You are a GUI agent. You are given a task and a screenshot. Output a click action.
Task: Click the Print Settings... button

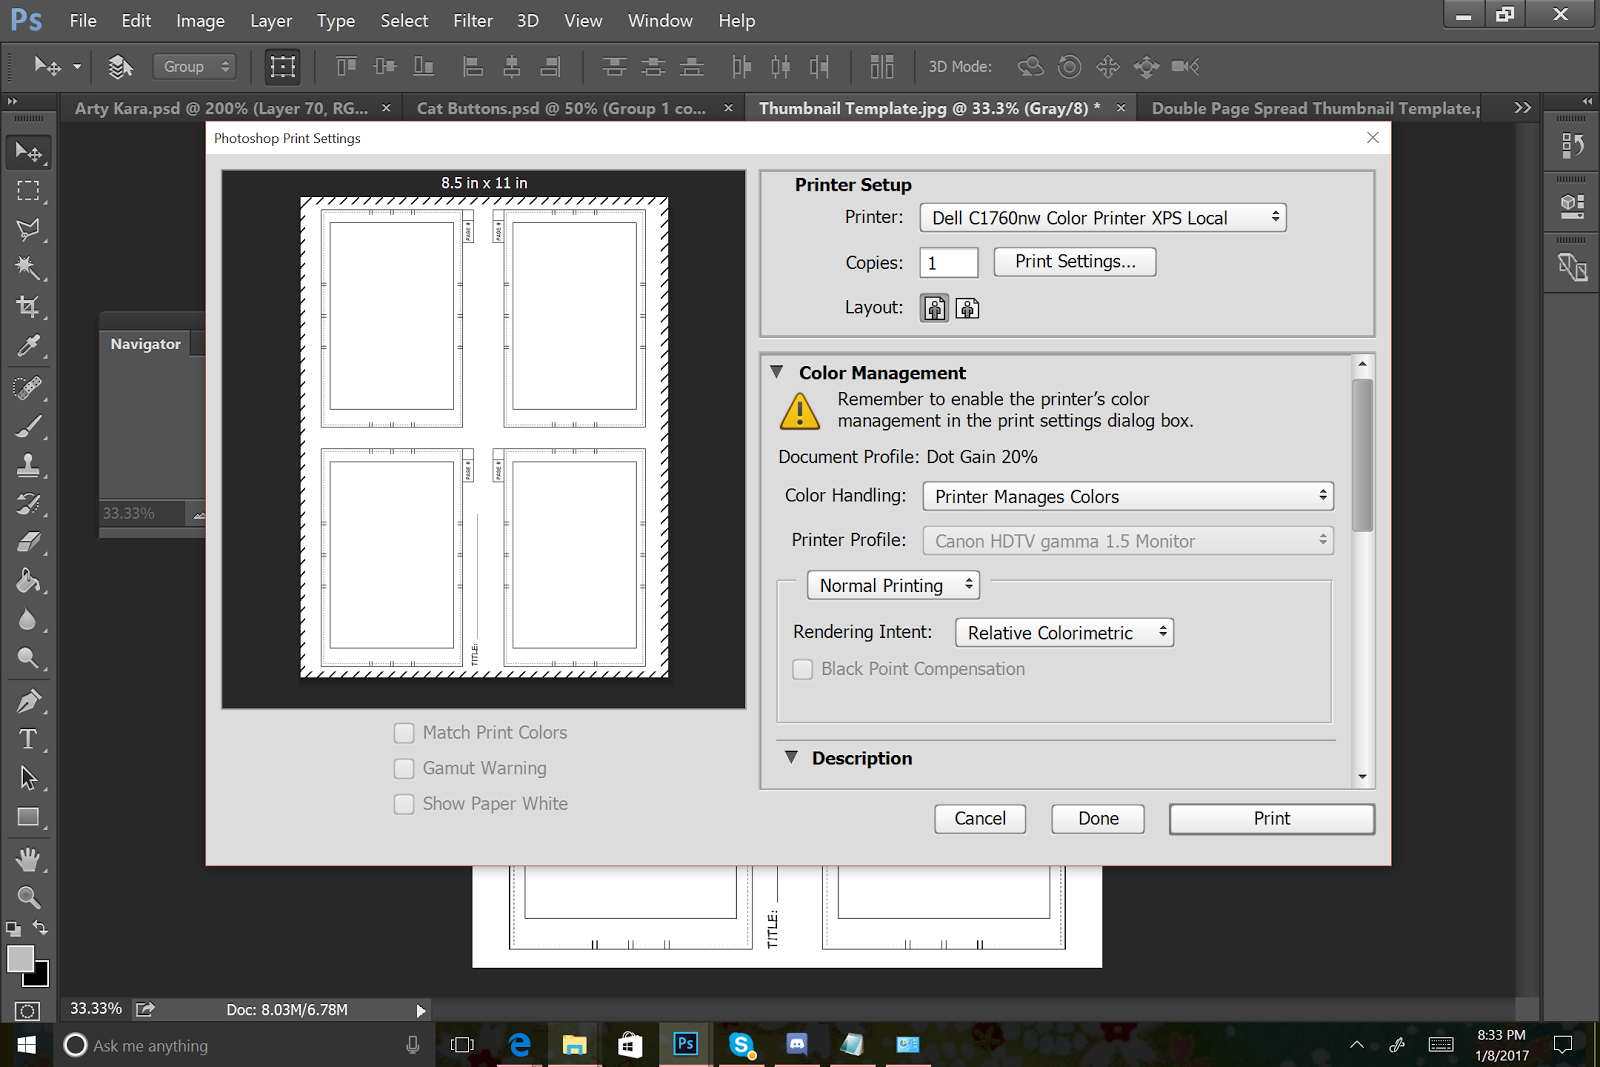point(1074,262)
